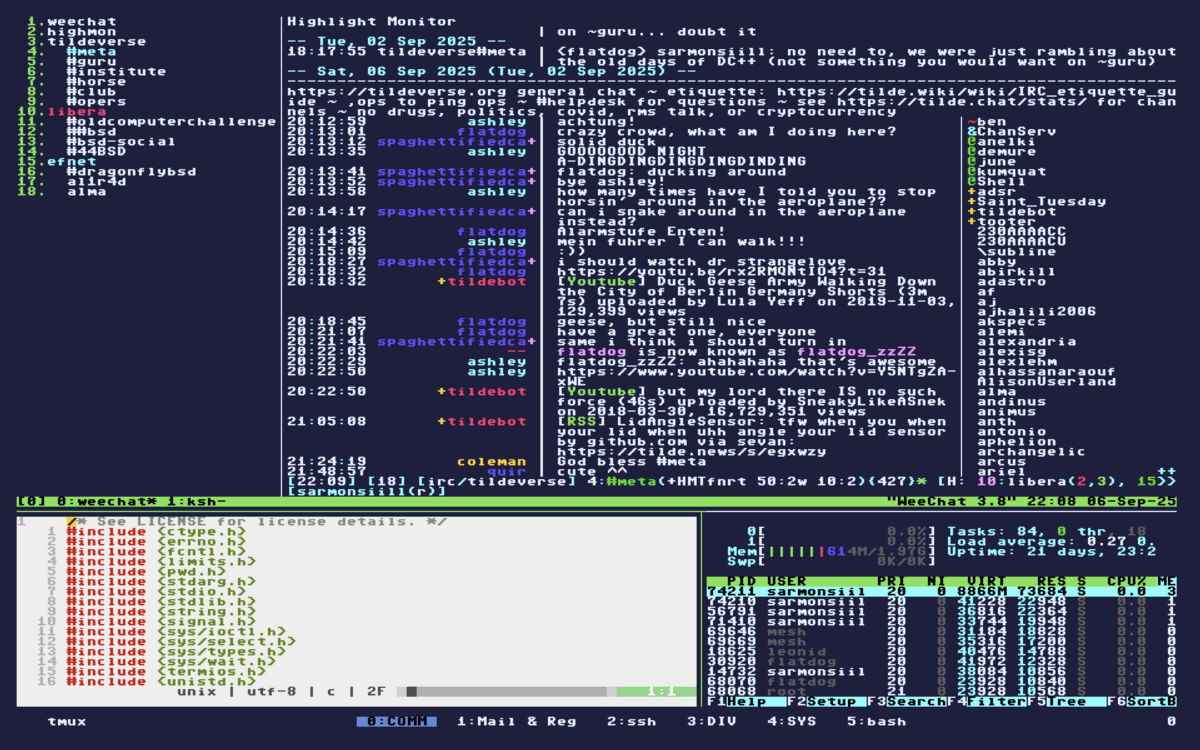The image size is (1200, 750).
Task: Switch to the 1:Mail & Reg tab
Action: point(516,721)
